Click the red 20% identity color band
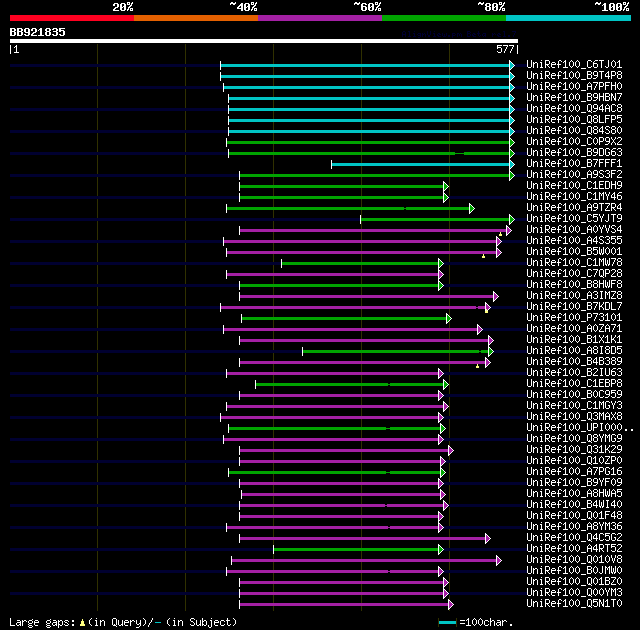This screenshot has height=630, width=640. pos(72,18)
